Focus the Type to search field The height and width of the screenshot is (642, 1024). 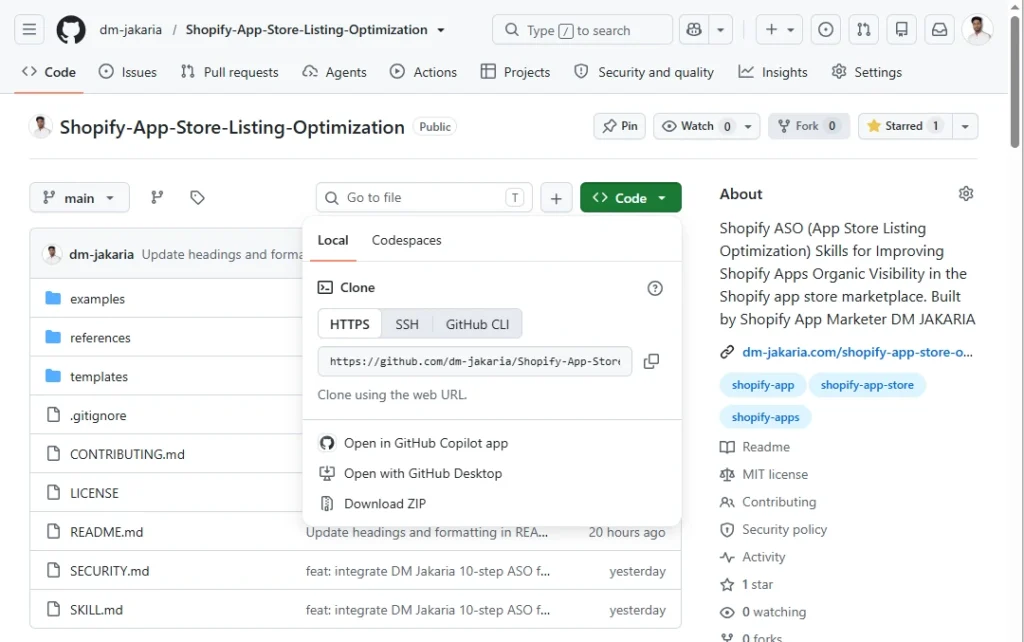click(x=582, y=30)
